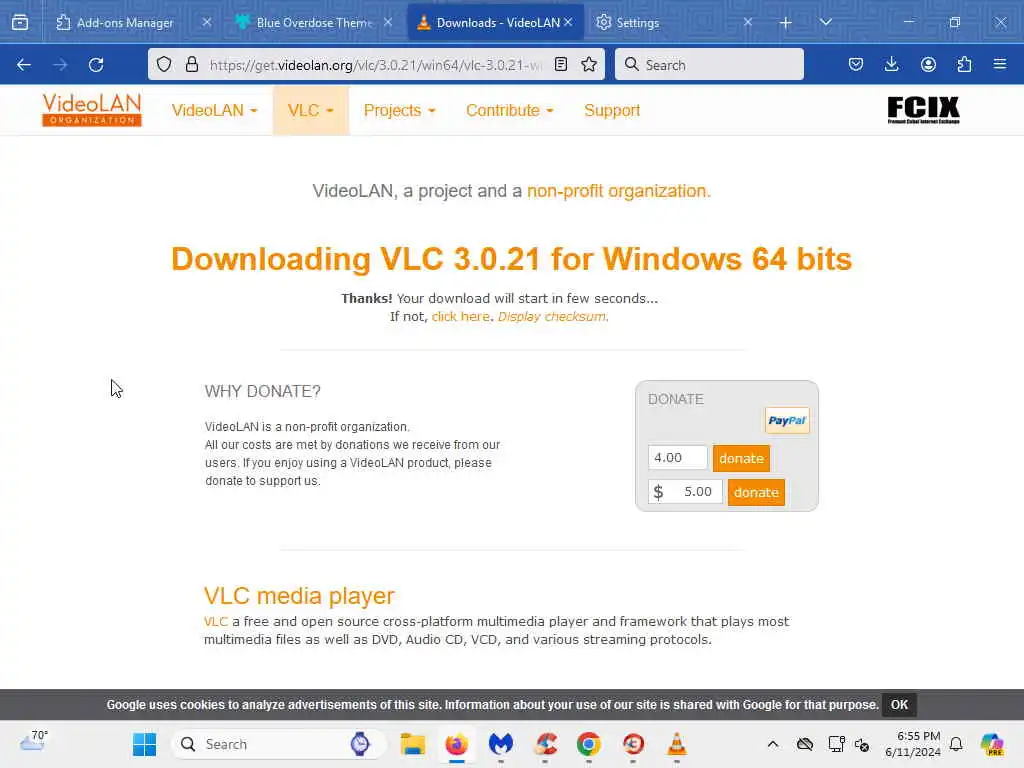Viewport: 1024px width, 768px height.
Task: Toggle reader view icon
Action: (560, 64)
